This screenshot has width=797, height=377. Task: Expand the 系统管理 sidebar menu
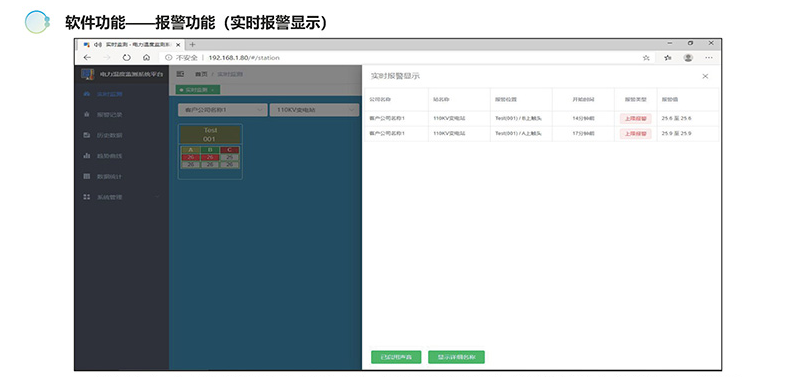tap(121, 197)
